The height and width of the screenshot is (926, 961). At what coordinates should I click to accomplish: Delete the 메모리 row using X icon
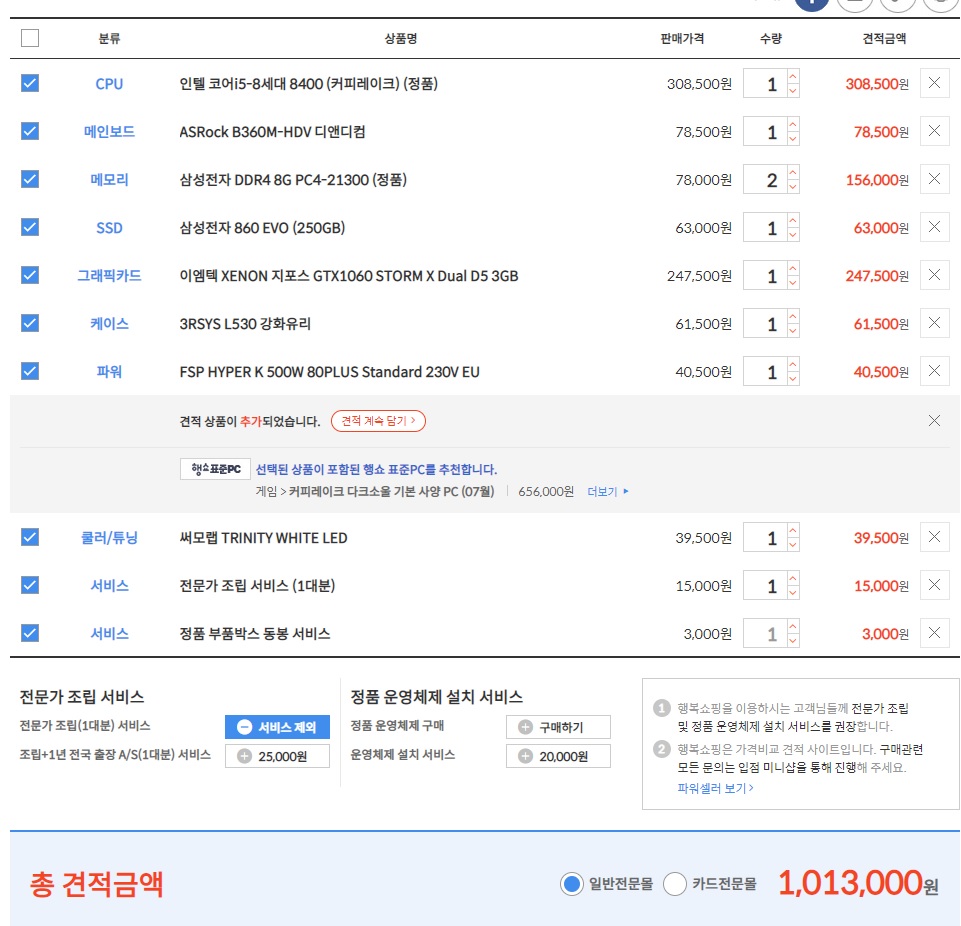point(934,179)
